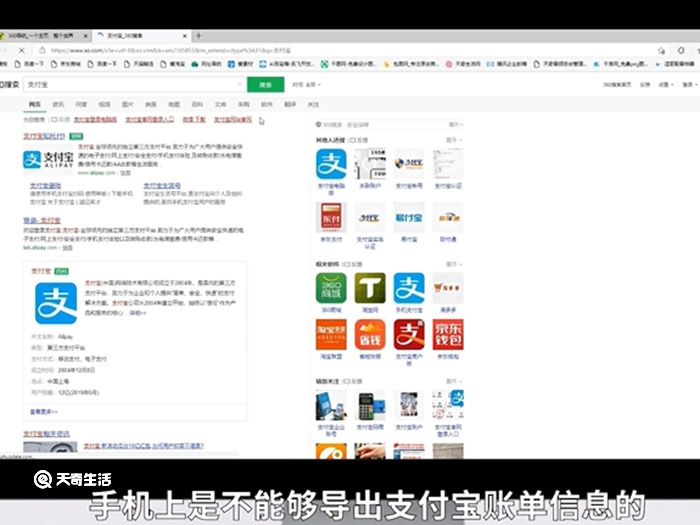Click the 支付宝电脑版 blue icon in sidebar
This screenshot has width=700, height=525.
click(x=331, y=164)
